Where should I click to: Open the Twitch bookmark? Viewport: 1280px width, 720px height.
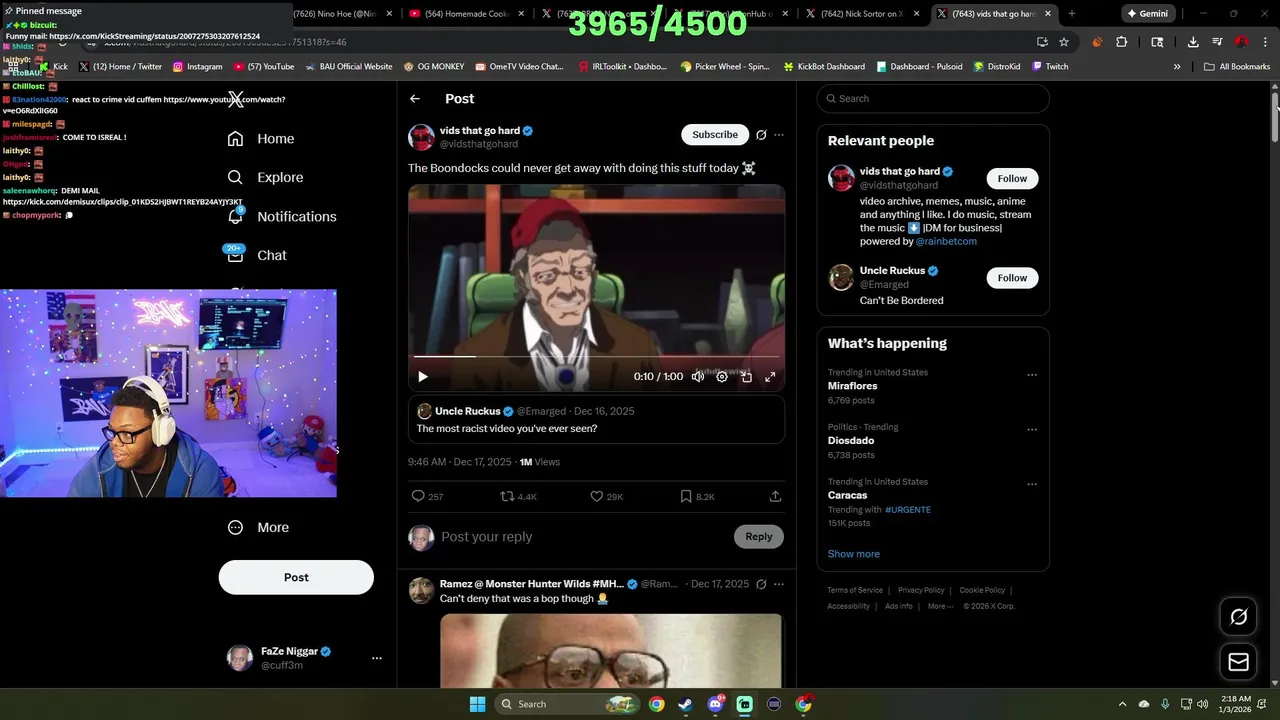(1050, 67)
